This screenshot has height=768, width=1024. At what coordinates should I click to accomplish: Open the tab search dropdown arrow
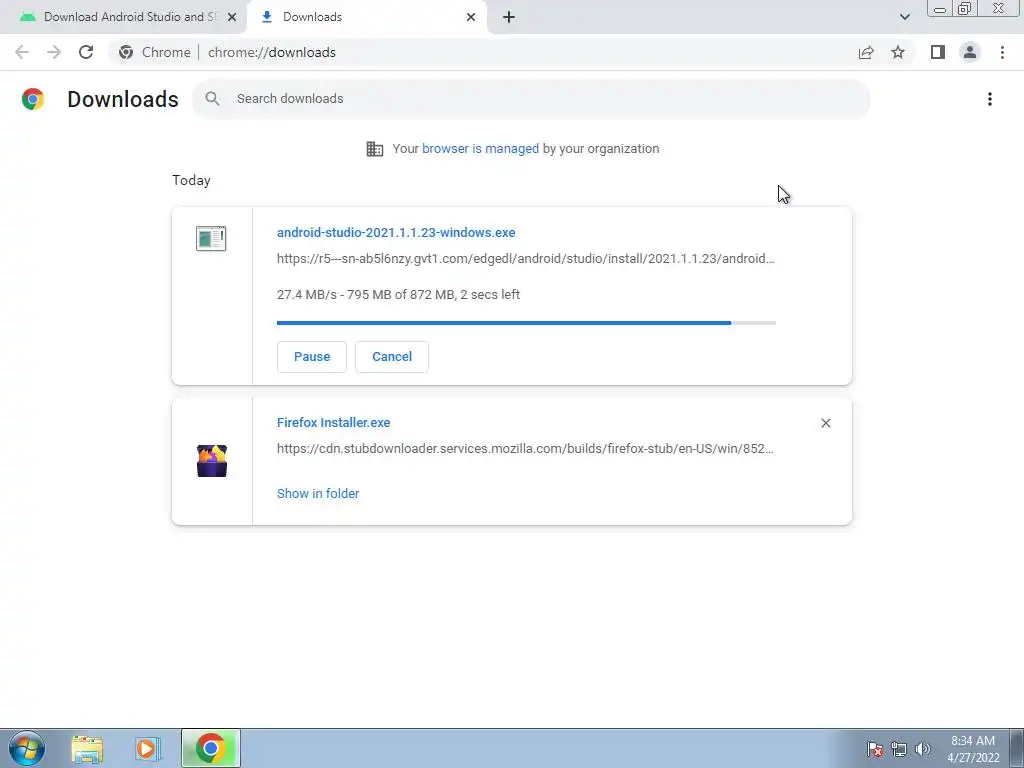904,17
